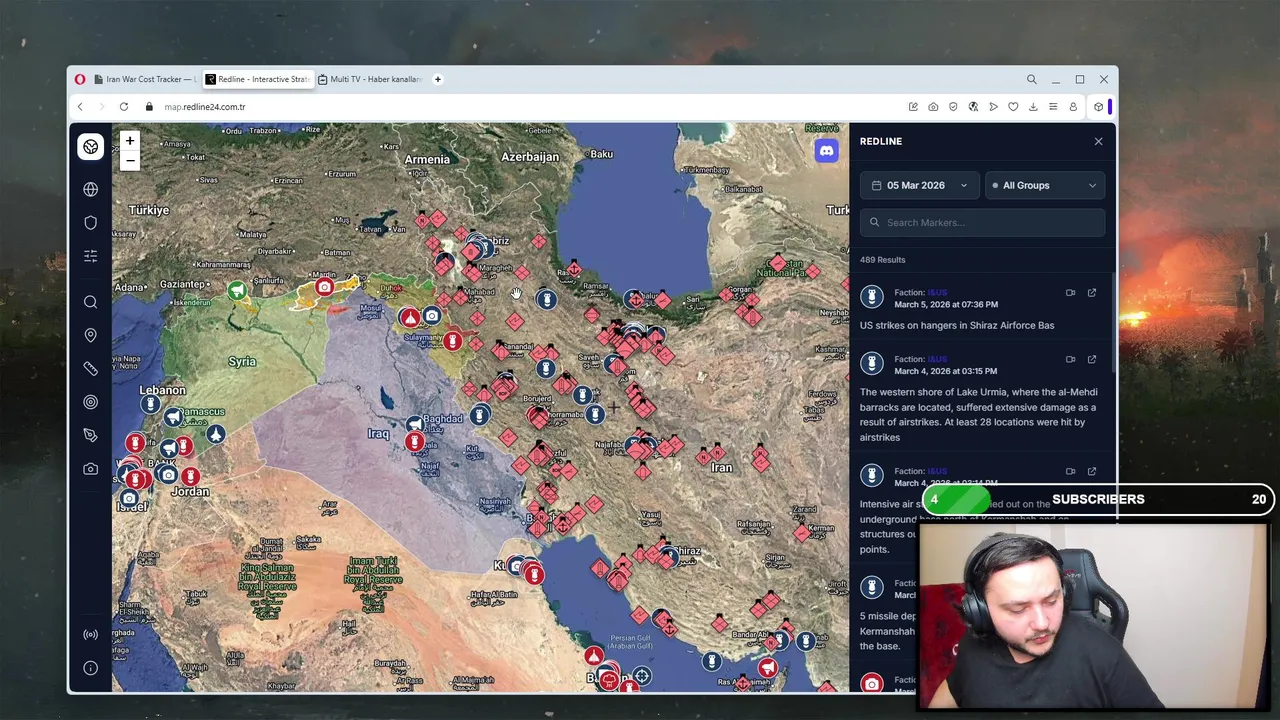Select the 'March 4, 2026 at 03:15 PM' timestamp
The image size is (1280, 720).
[945, 371]
